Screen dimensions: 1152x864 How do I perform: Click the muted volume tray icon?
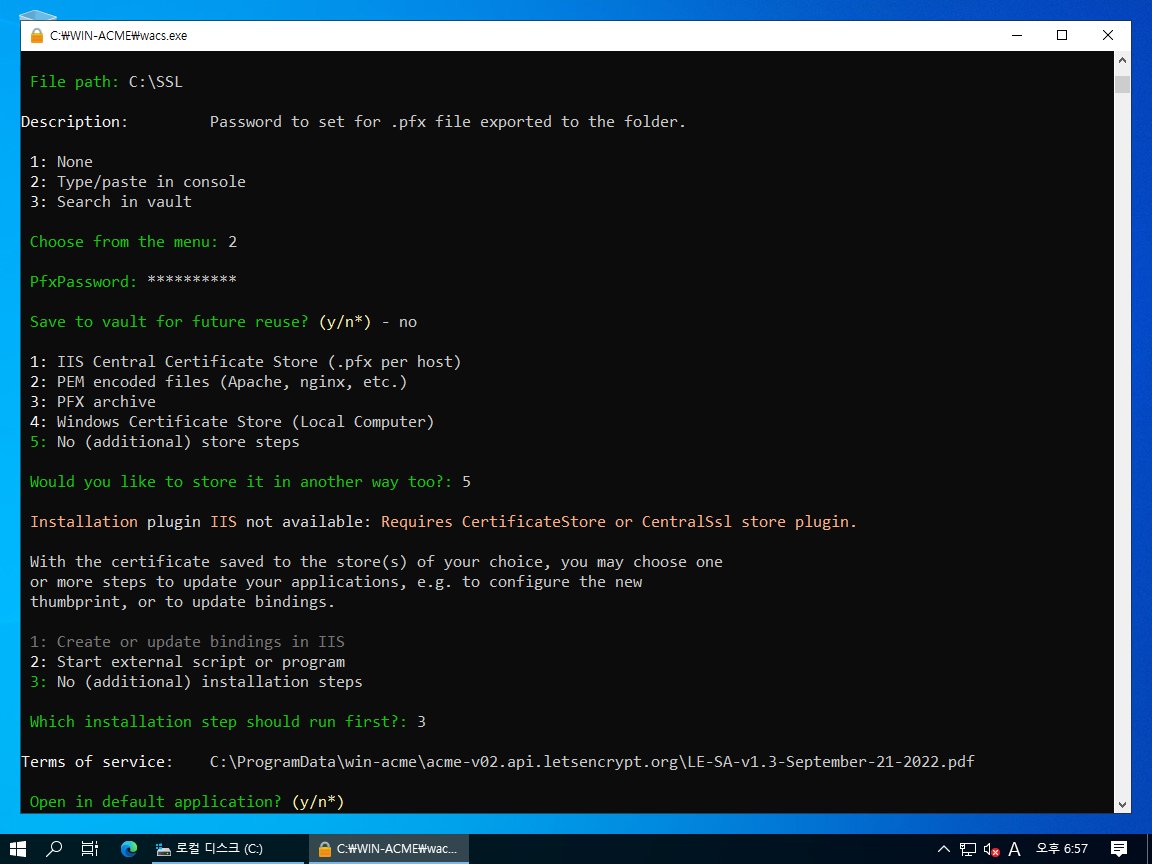(991, 849)
